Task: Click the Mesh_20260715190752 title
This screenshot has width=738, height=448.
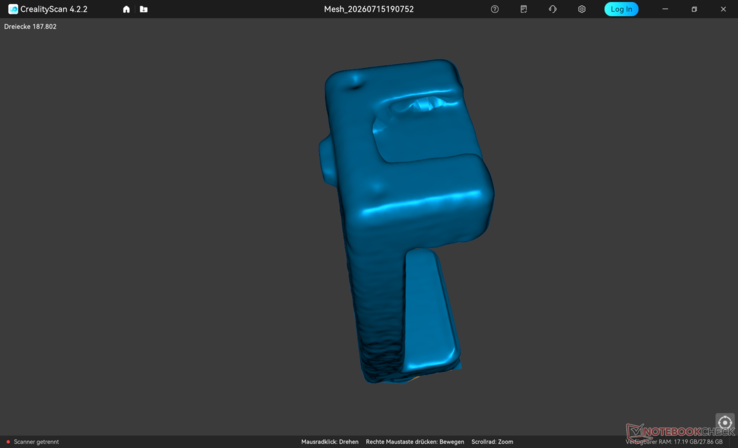Action: [x=369, y=9]
